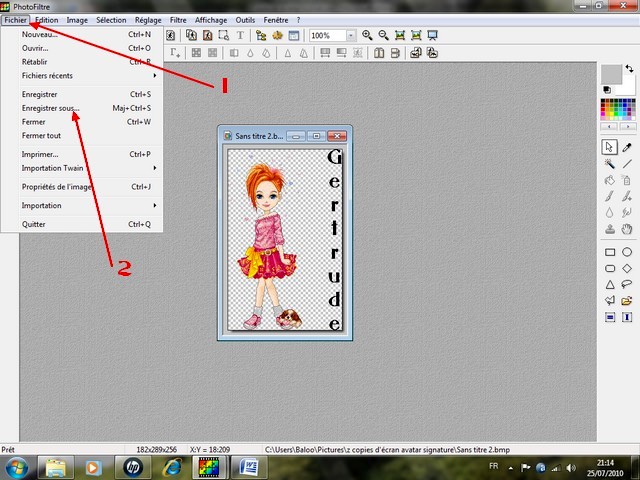Image resolution: width=640 pixels, height=480 pixels.
Task: Swap foreground and background colors
Action: 629,69
